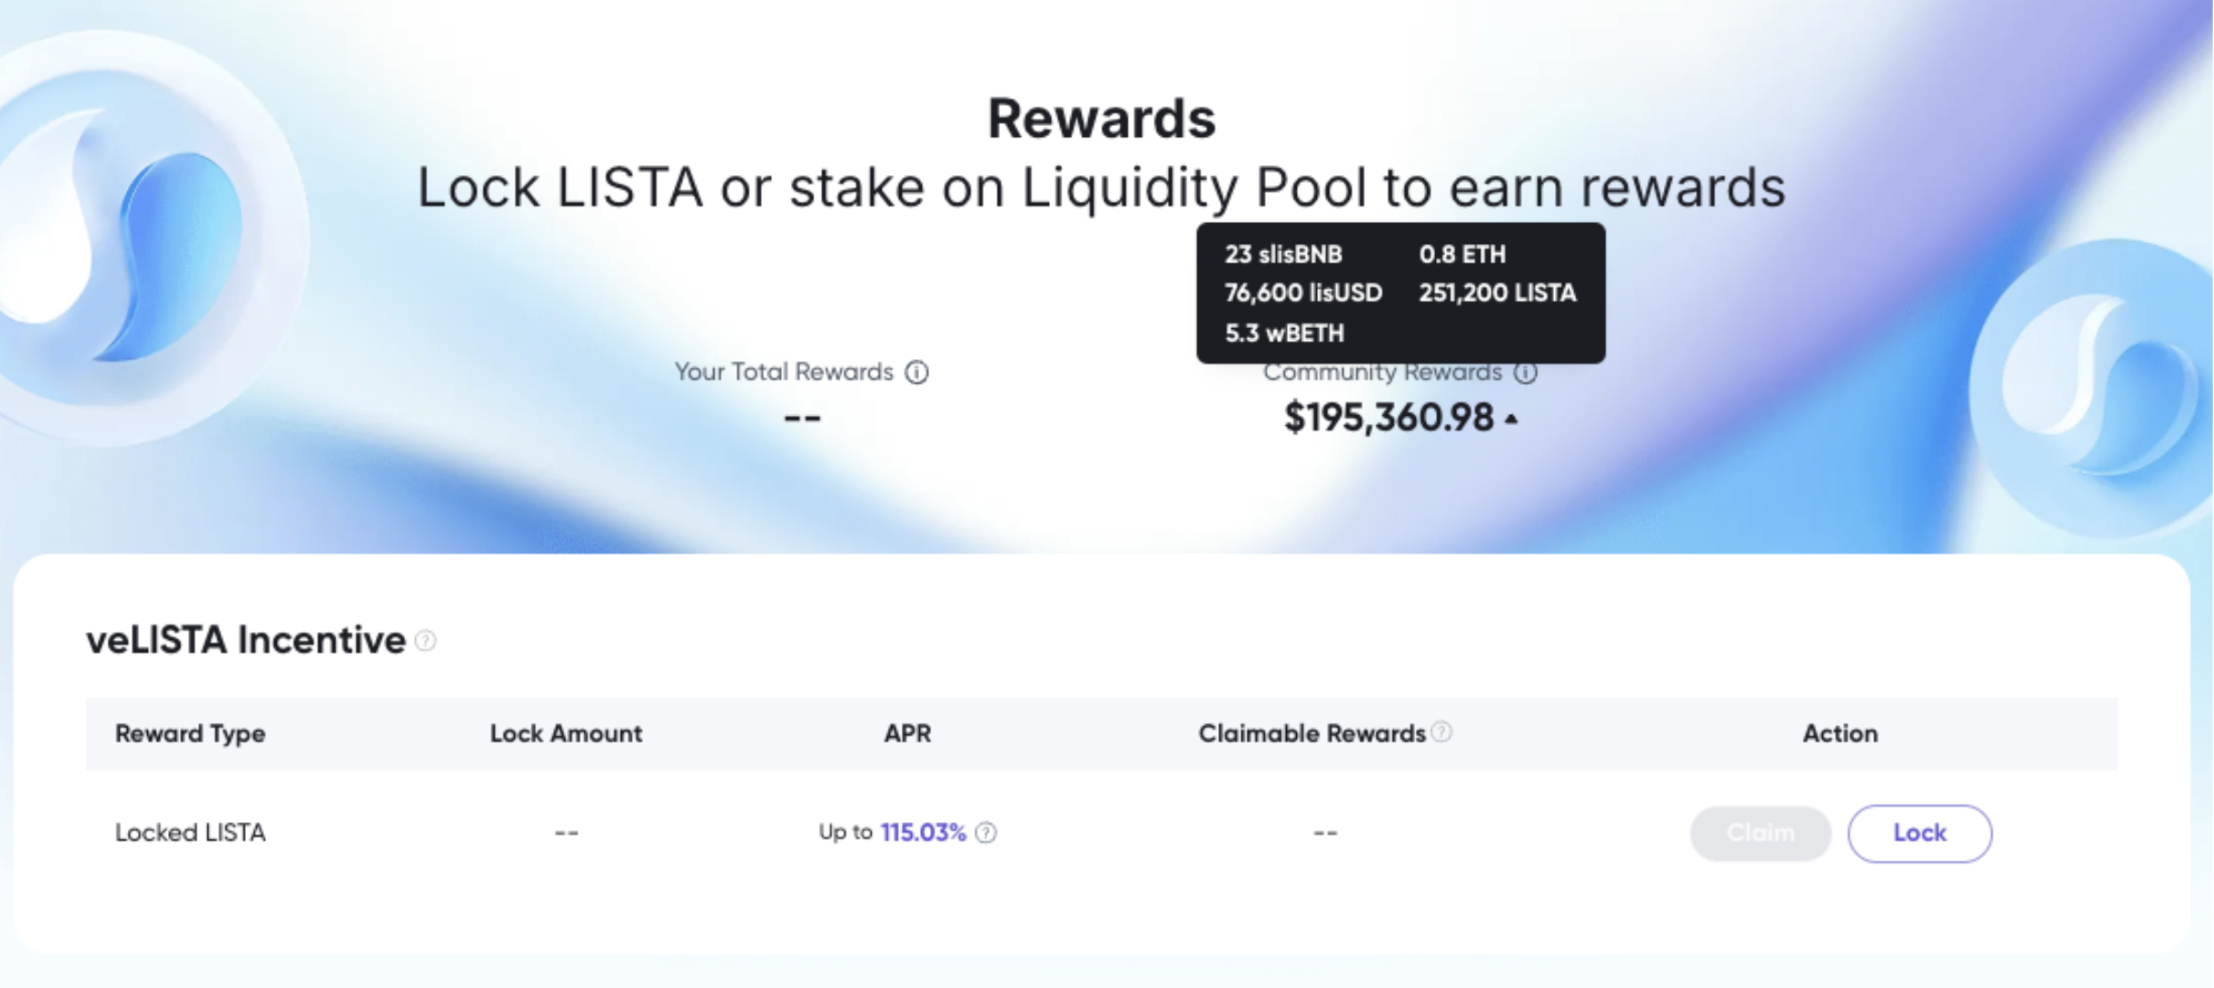The image size is (2214, 988).
Task: Click the veLISTA Incentive section heading
Action: click(246, 641)
